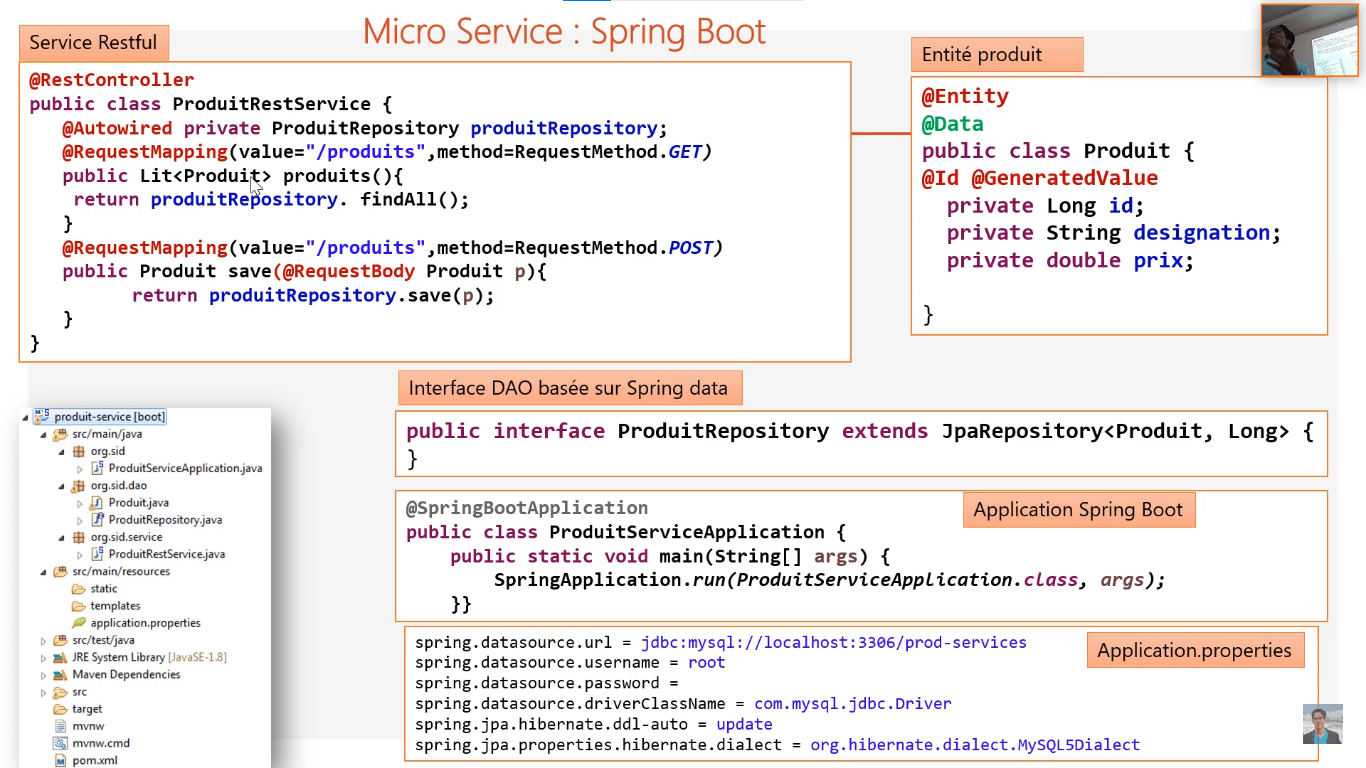Expand the ProduitServiceApplication.java node
The width and height of the screenshot is (1366, 768).
click(80, 468)
